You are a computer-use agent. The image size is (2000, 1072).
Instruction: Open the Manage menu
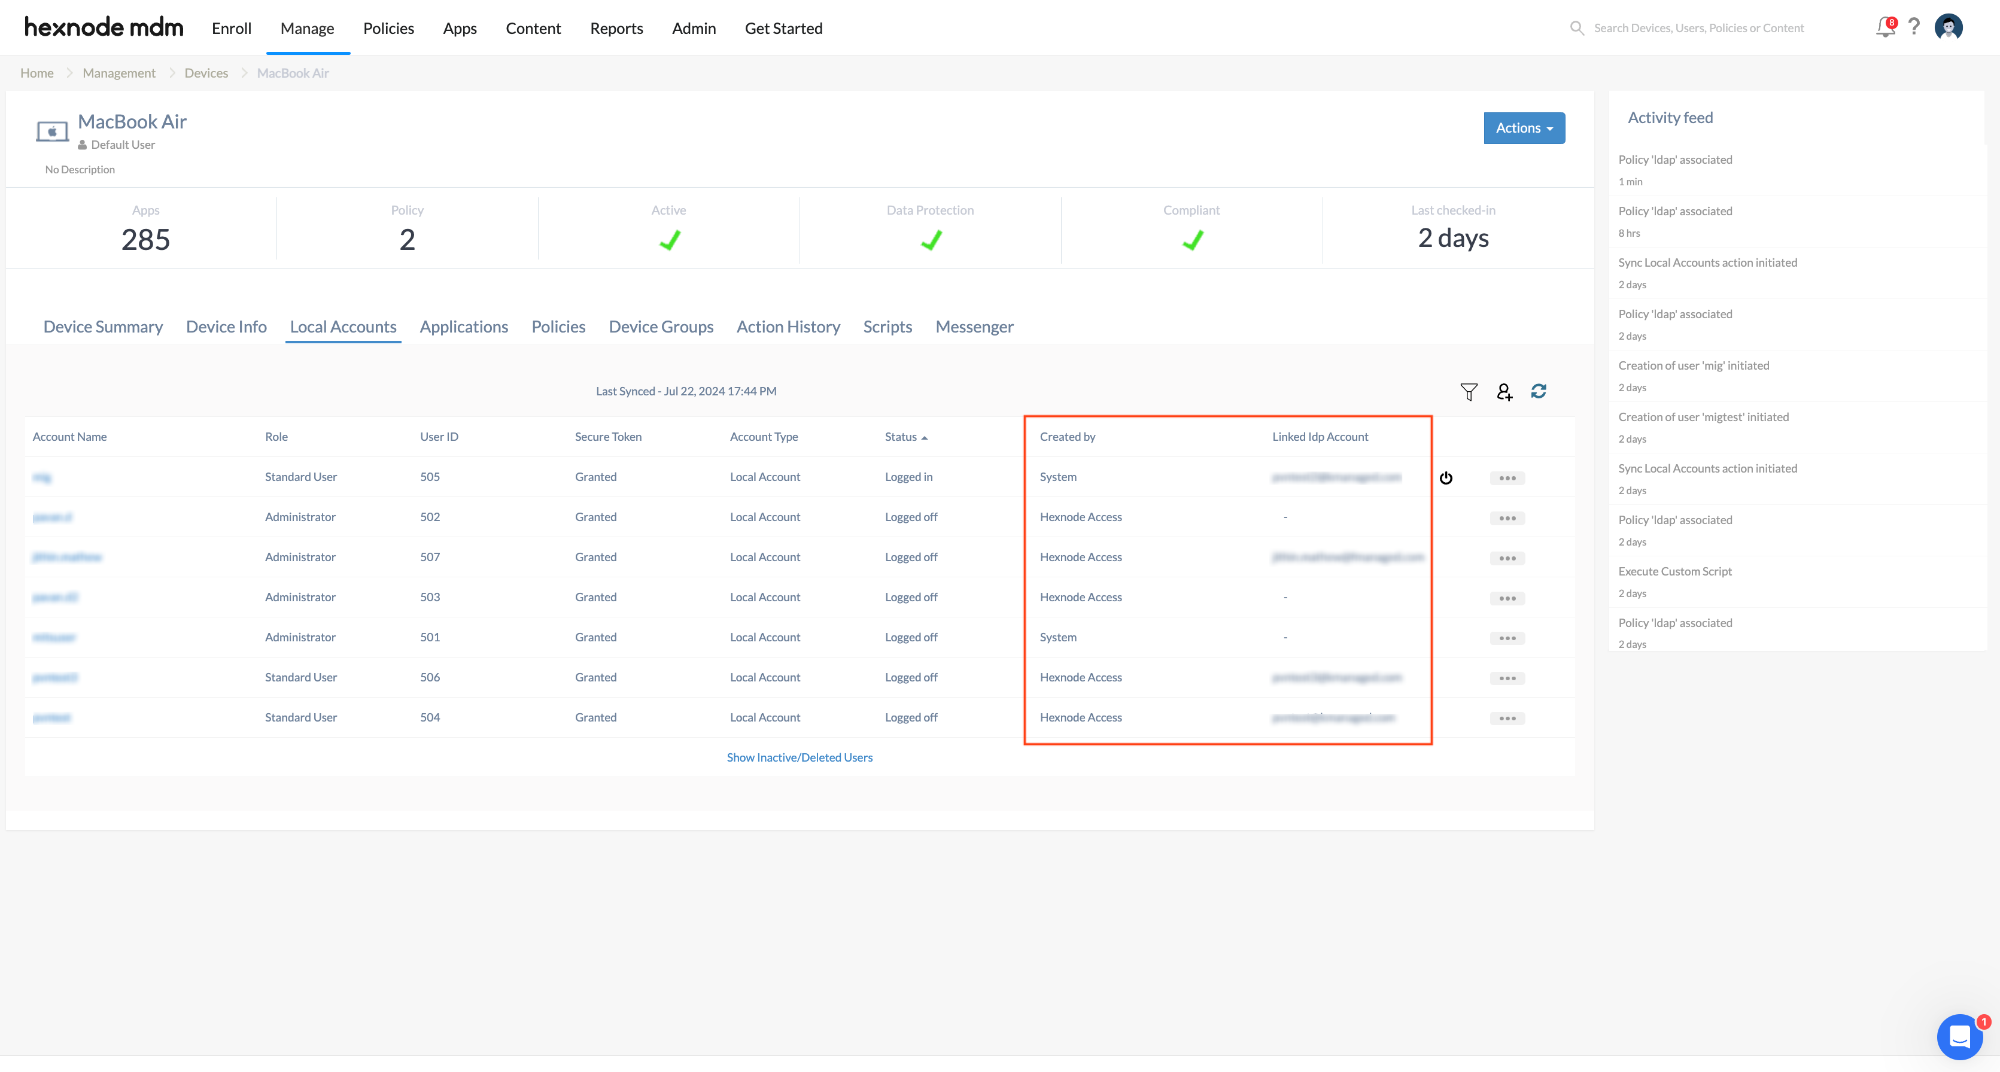tap(307, 28)
